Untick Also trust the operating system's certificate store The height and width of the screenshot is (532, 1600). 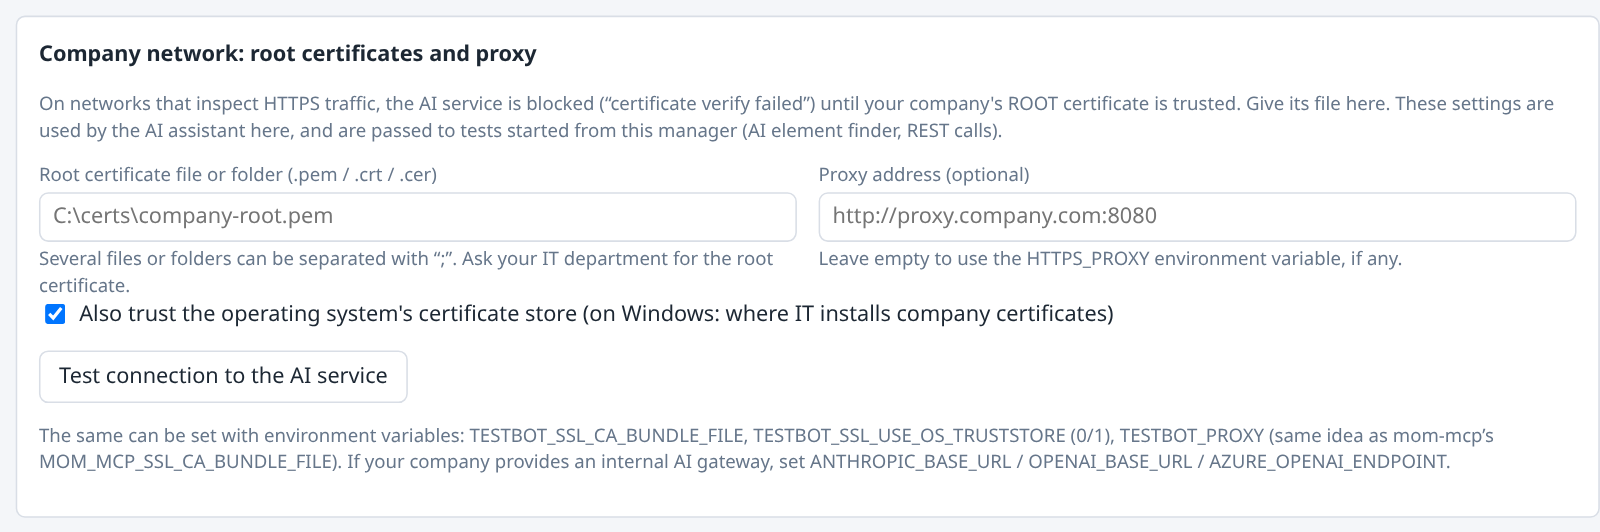[55, 314]
